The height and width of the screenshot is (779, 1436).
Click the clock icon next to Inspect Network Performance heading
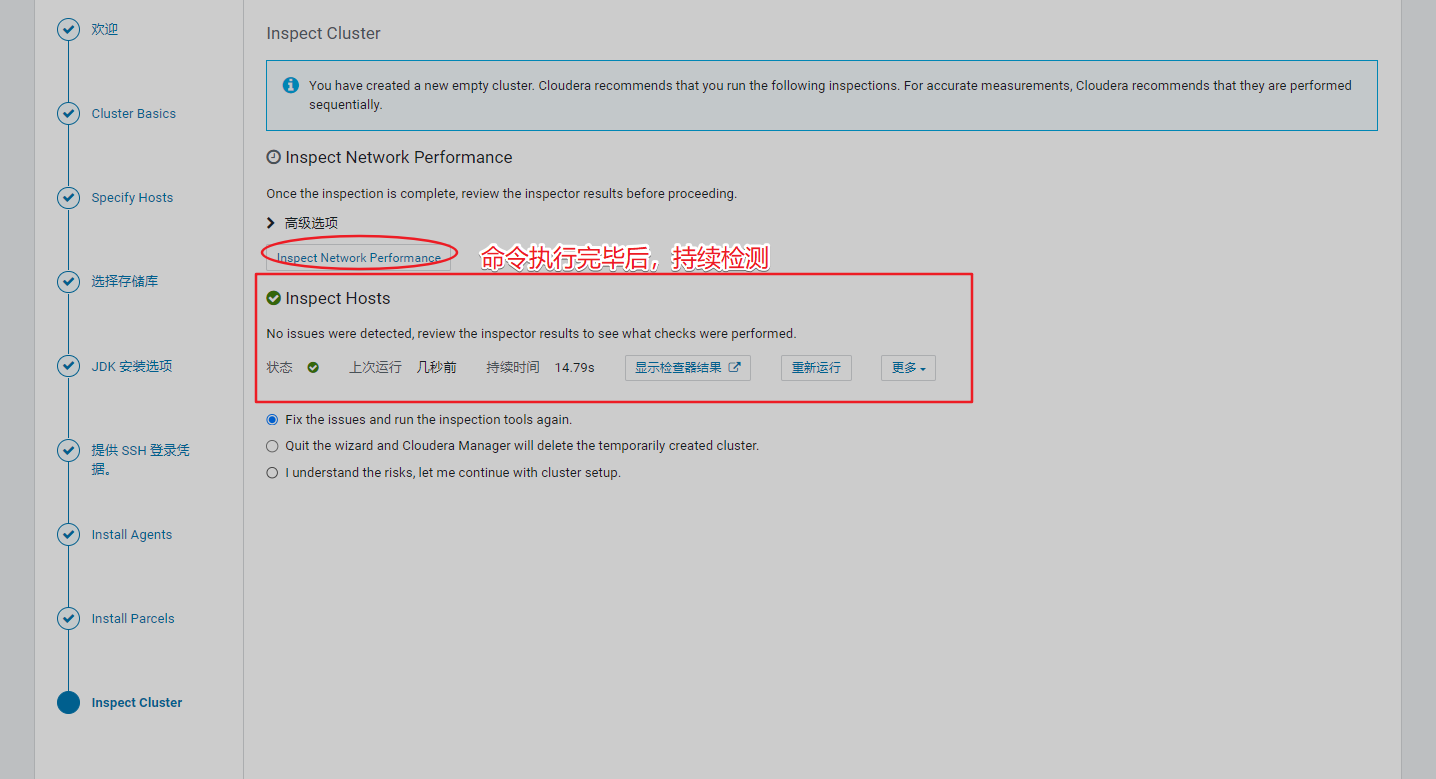273,157
